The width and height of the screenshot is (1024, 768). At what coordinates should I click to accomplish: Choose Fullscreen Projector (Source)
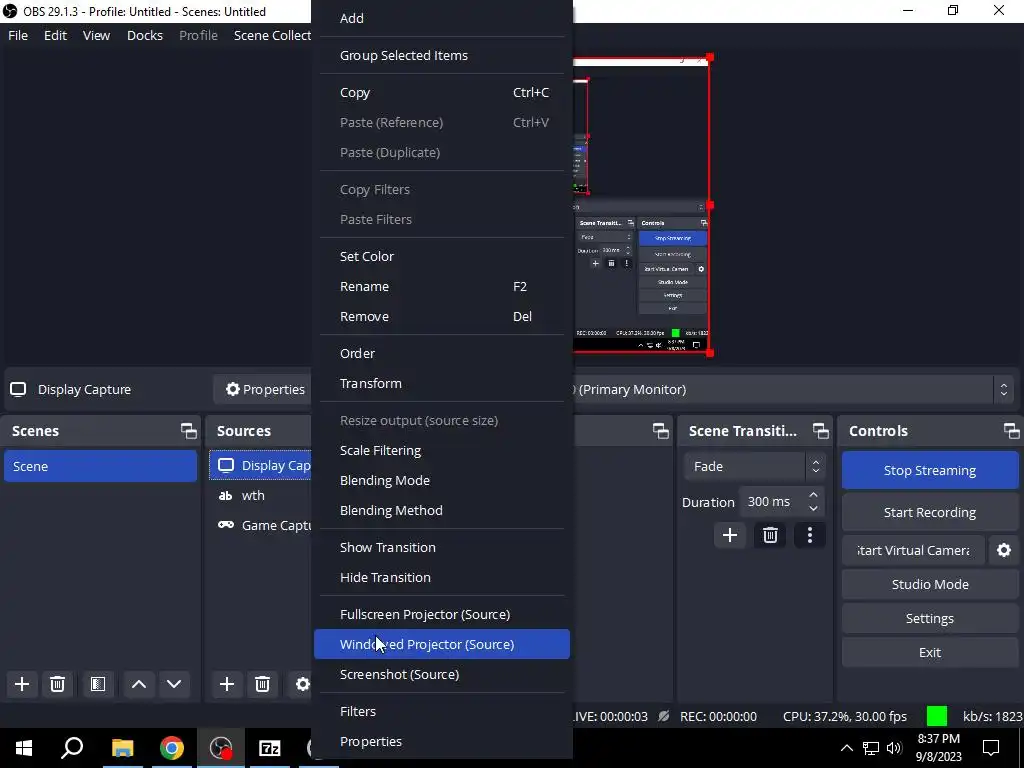click(x=441, y=615)
